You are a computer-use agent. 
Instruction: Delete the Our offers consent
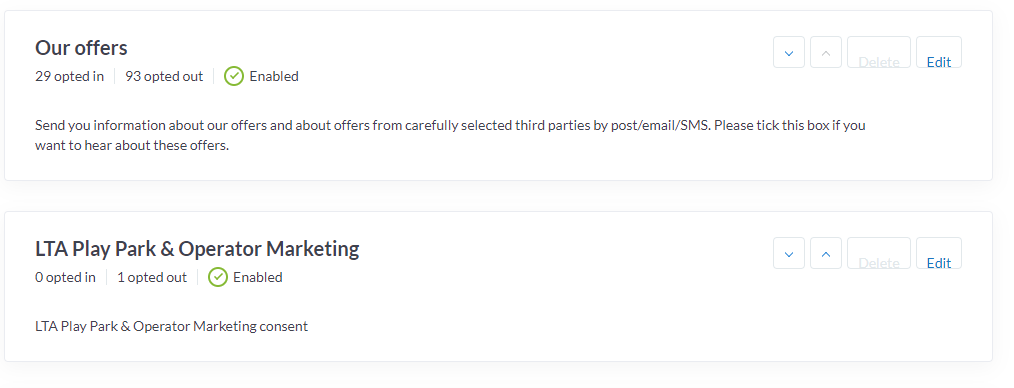coord(879,52)
